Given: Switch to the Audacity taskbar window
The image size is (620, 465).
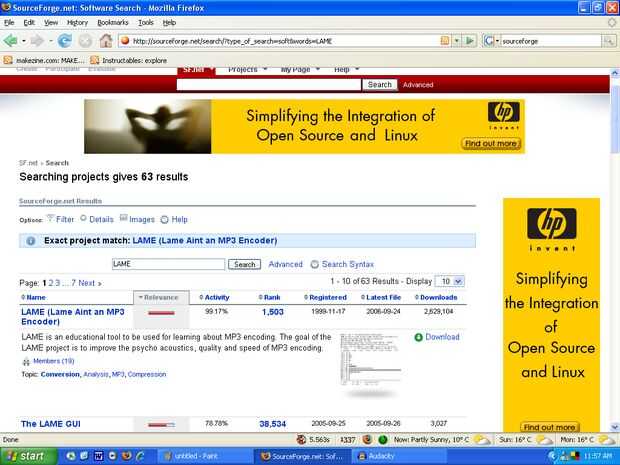Looking at the screenshot, I should (x=399, y=456).
